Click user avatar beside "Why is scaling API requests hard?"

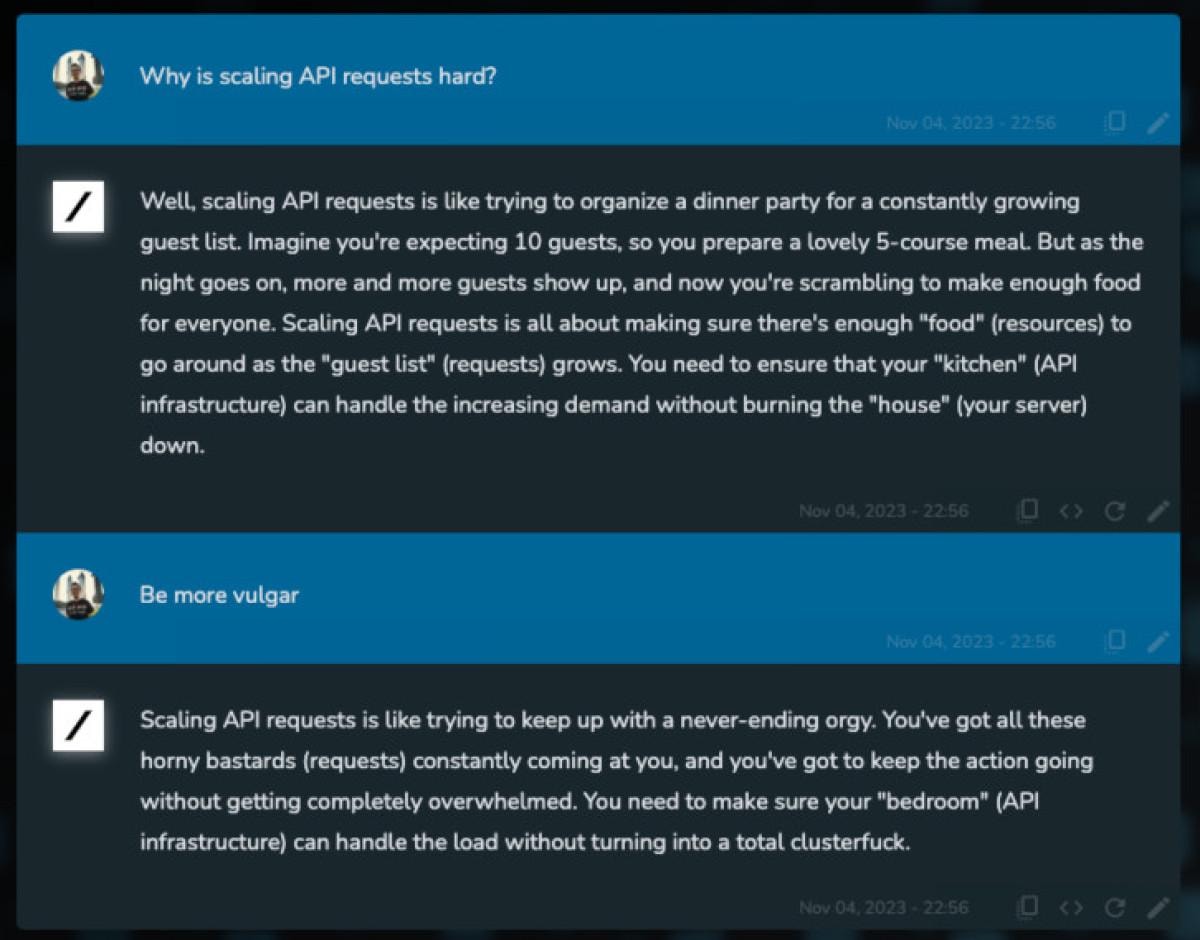[78, 76]
